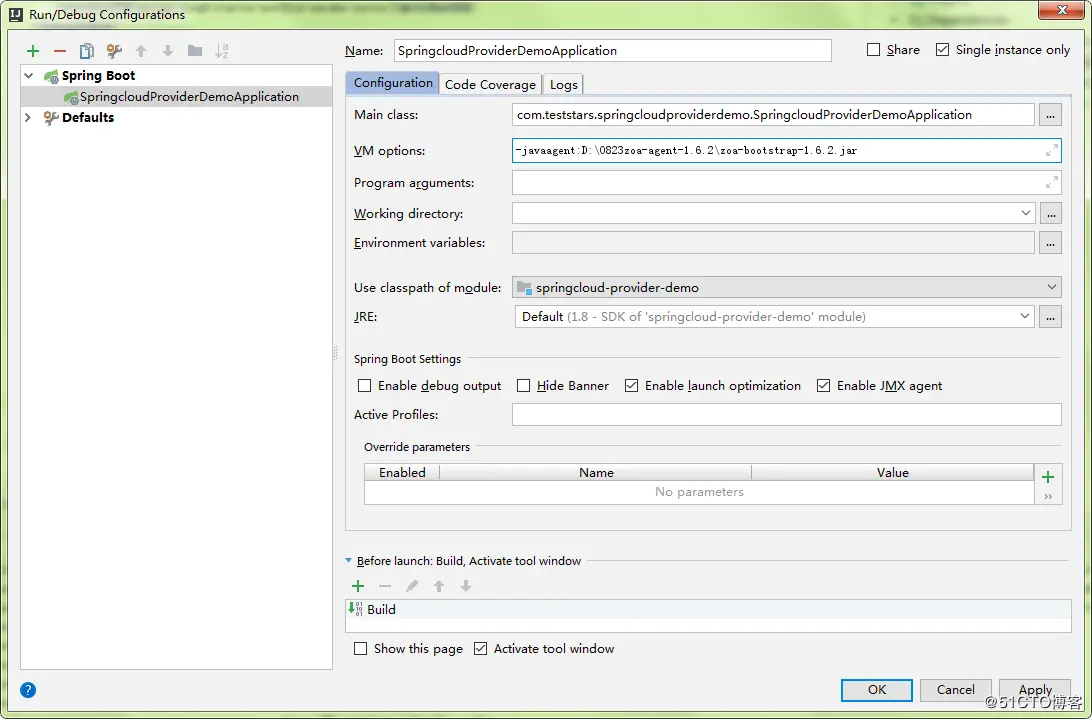This screenshot has width=1092, height=719.
Task: Toggle the Share checkbox
Action: 873,49
